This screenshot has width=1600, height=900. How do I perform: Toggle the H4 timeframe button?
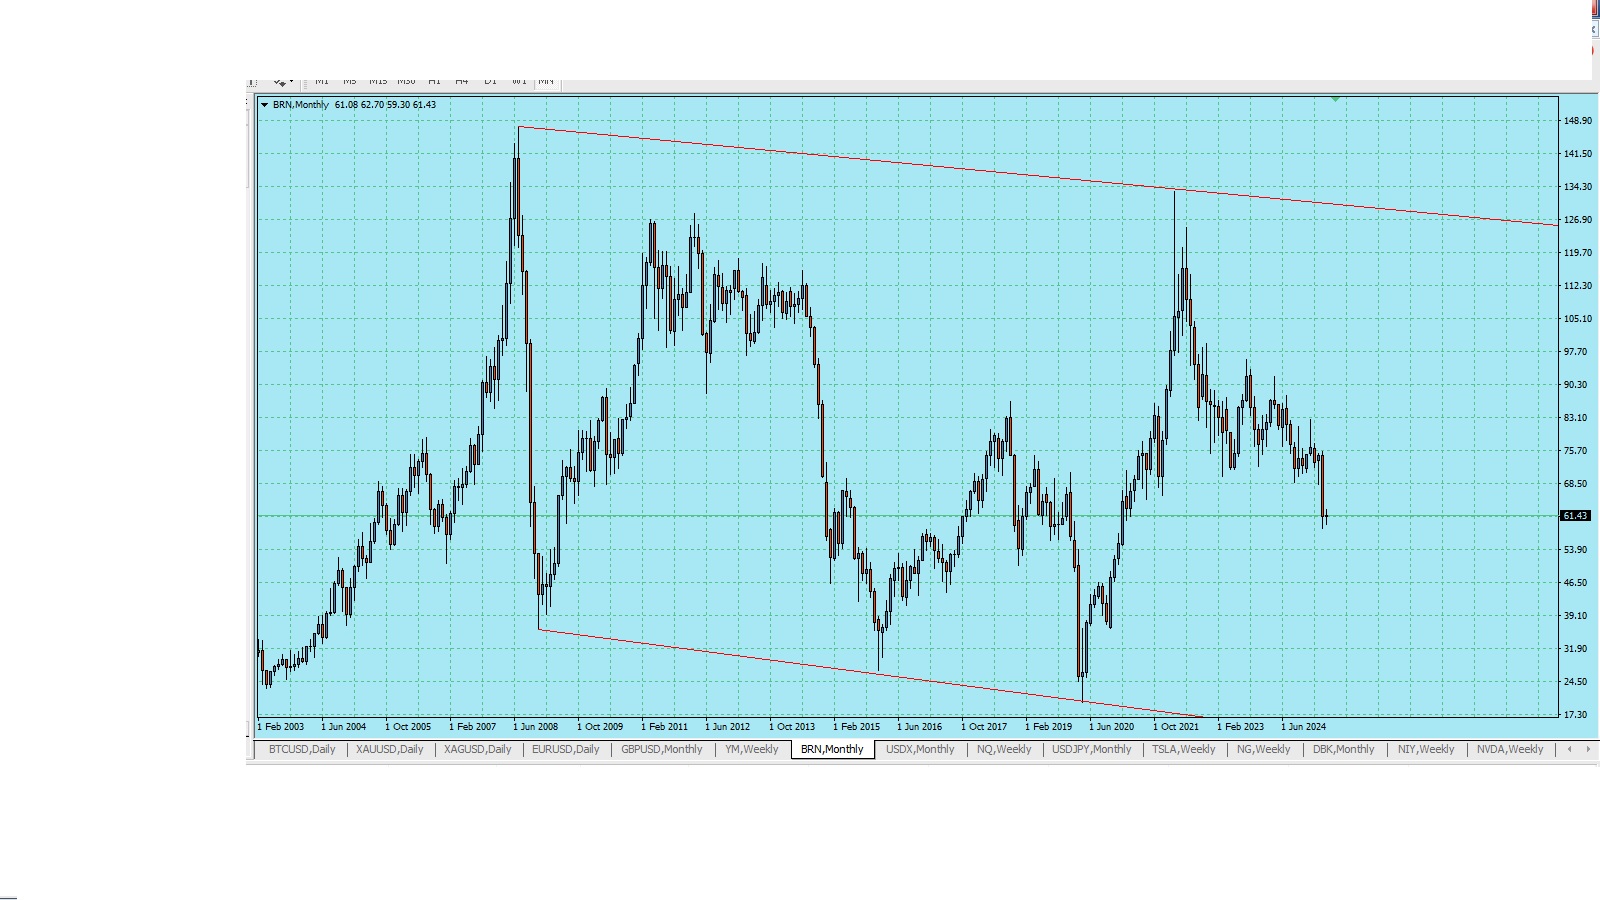tap(462, 82)
